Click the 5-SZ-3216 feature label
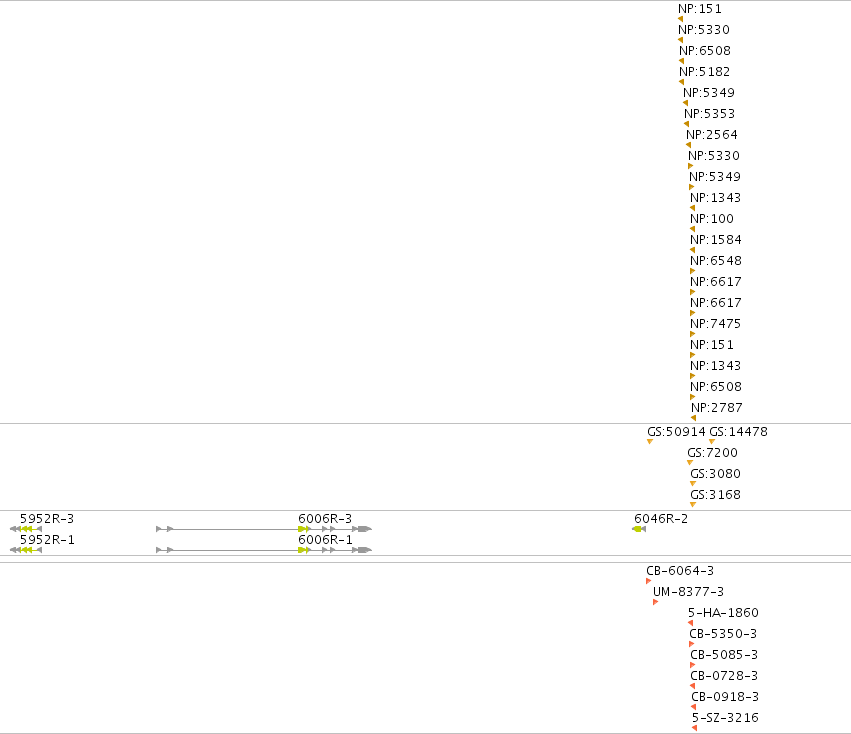Viewport: 851px width, 734px height. pyautogui.click(x=725, y=718)
